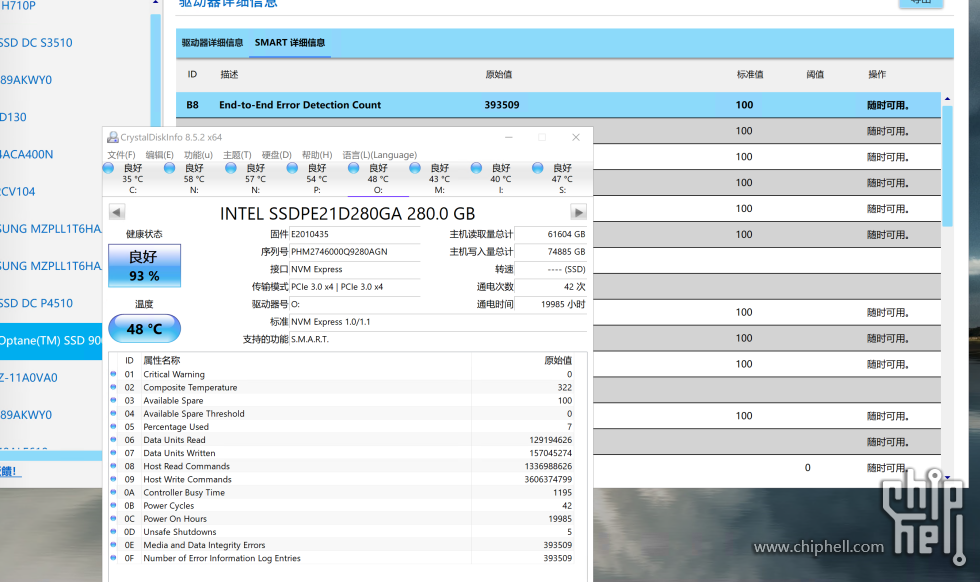Select Z-11A0VA0 drive in background list

coord(29,378)
